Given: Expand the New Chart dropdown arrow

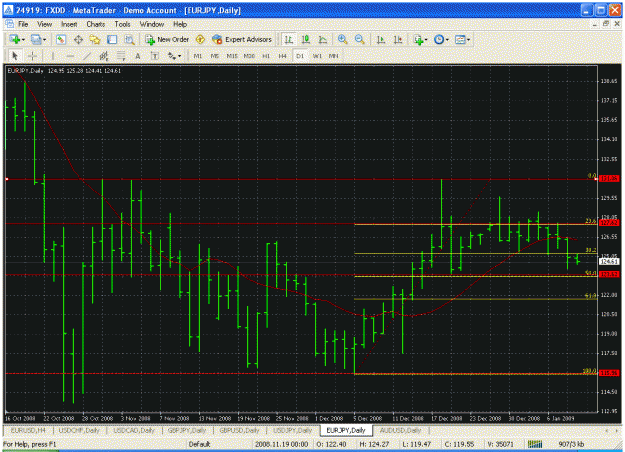Looking at the screenshot, I should tap(24, 40).
